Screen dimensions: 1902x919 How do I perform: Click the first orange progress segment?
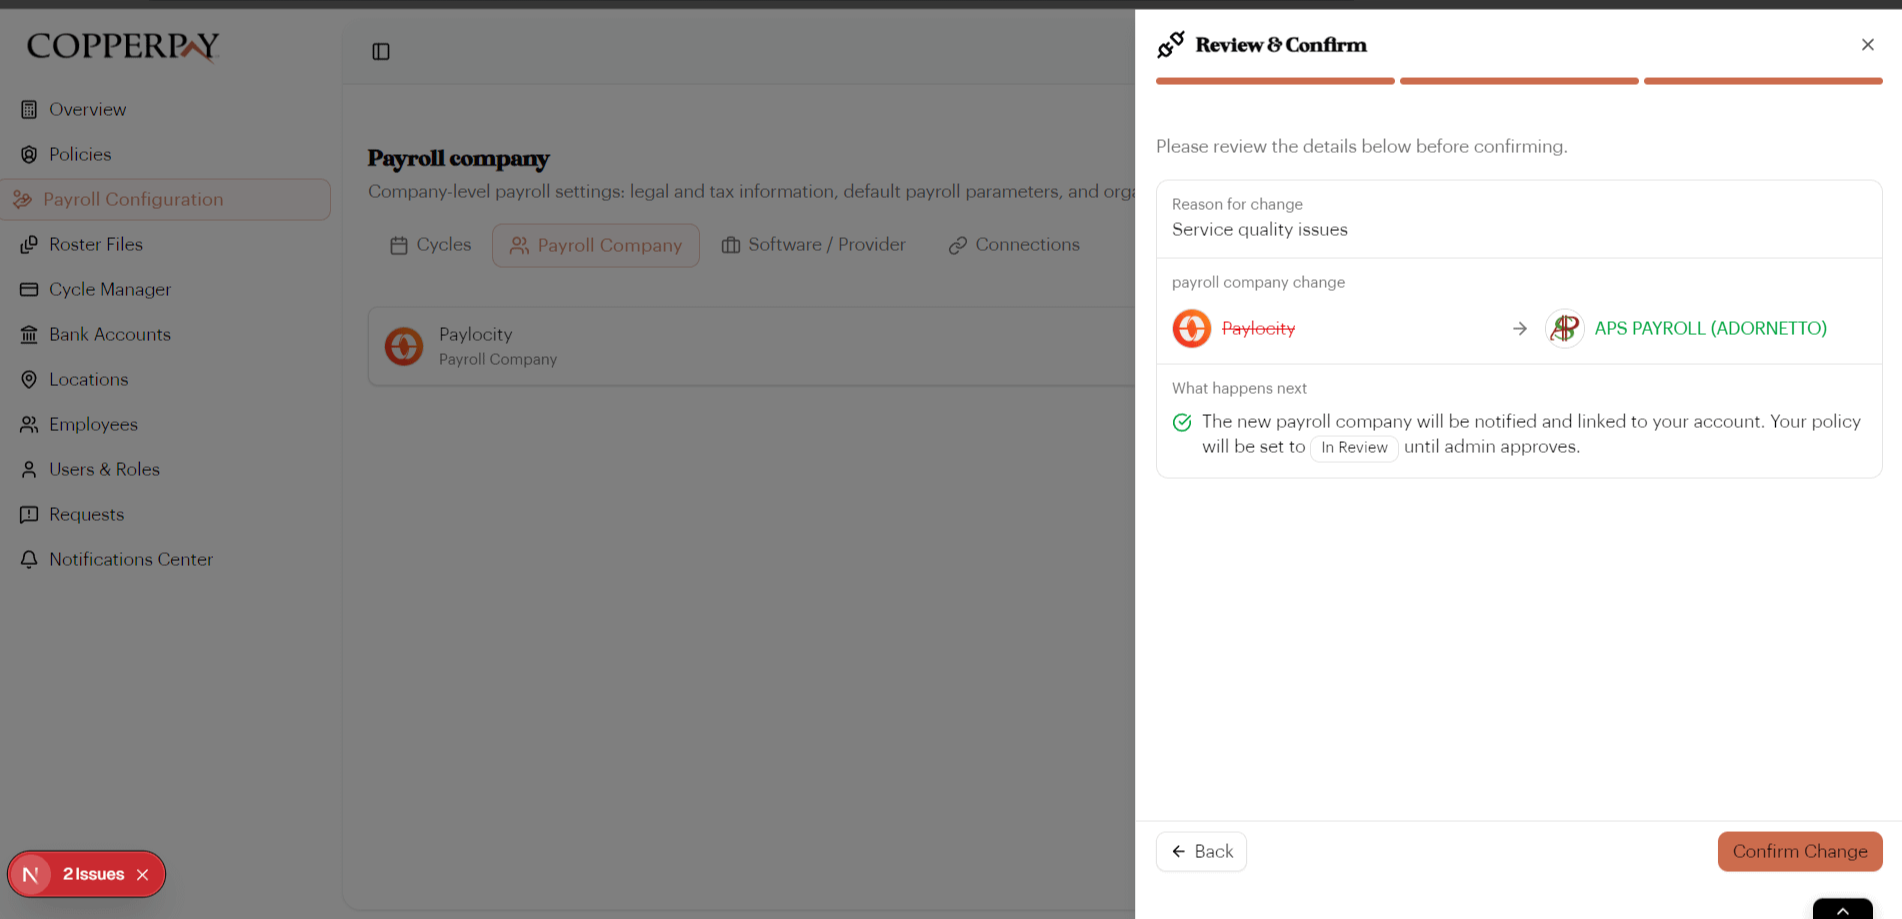[x=1275, y=81]
